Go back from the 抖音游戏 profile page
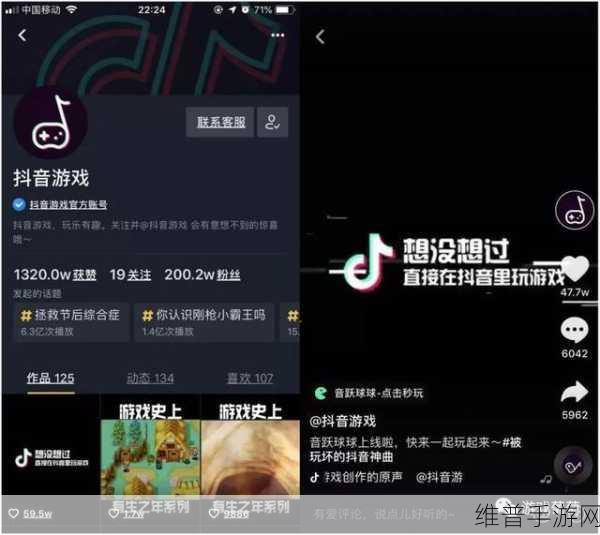This screenshot has width=600, height=535. [22, 36]
